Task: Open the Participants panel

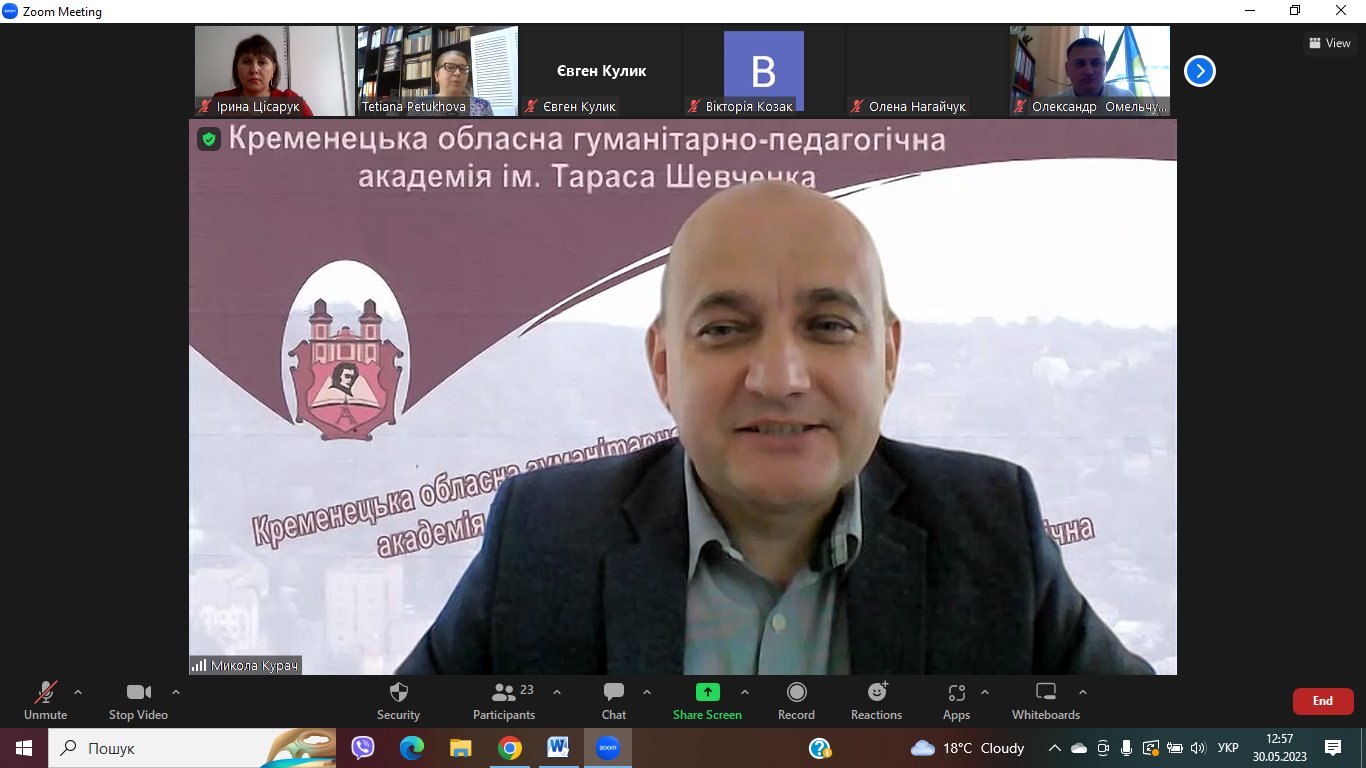Action: (x=504, y=693)
